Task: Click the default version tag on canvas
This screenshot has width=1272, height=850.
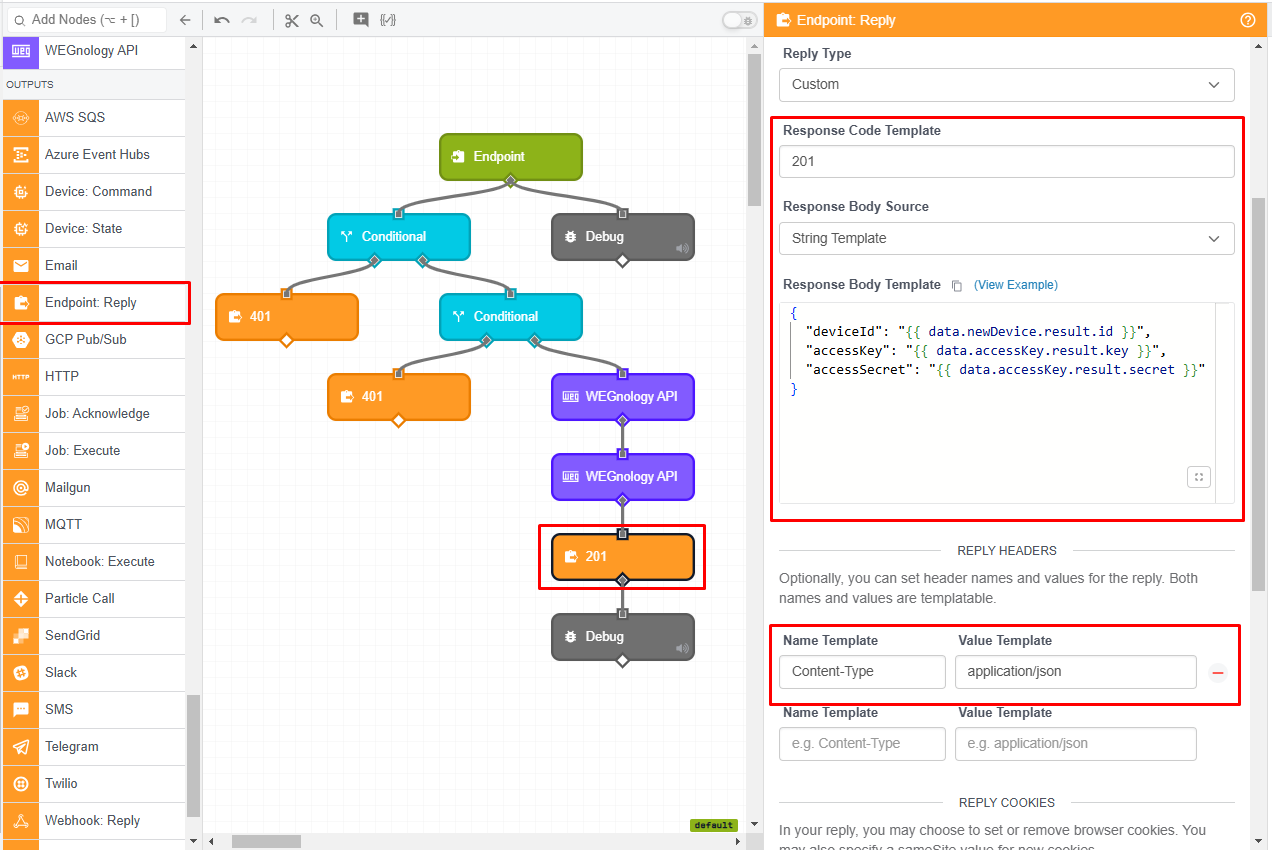Action: tap(714, 825)
